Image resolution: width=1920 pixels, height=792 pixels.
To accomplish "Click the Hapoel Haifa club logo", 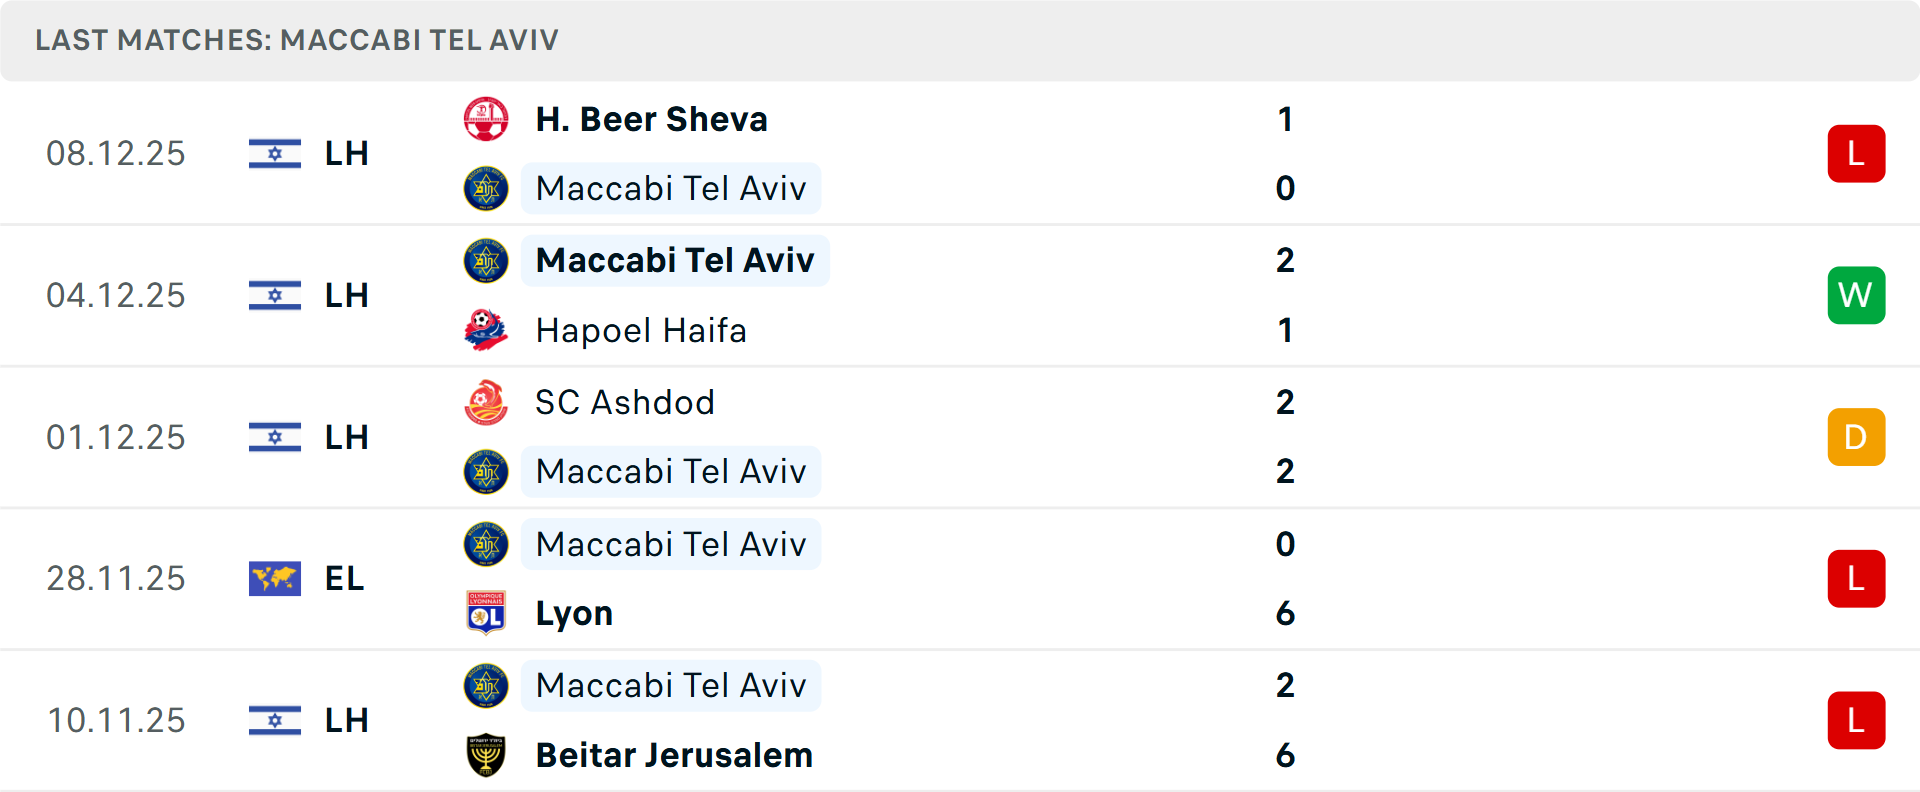I will click(x=486, y=330).
